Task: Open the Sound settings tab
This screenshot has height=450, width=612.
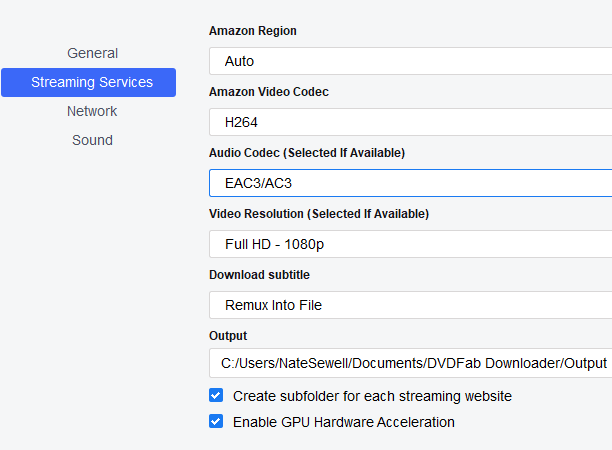Action: pyautogui.click(x=92, y=140)
